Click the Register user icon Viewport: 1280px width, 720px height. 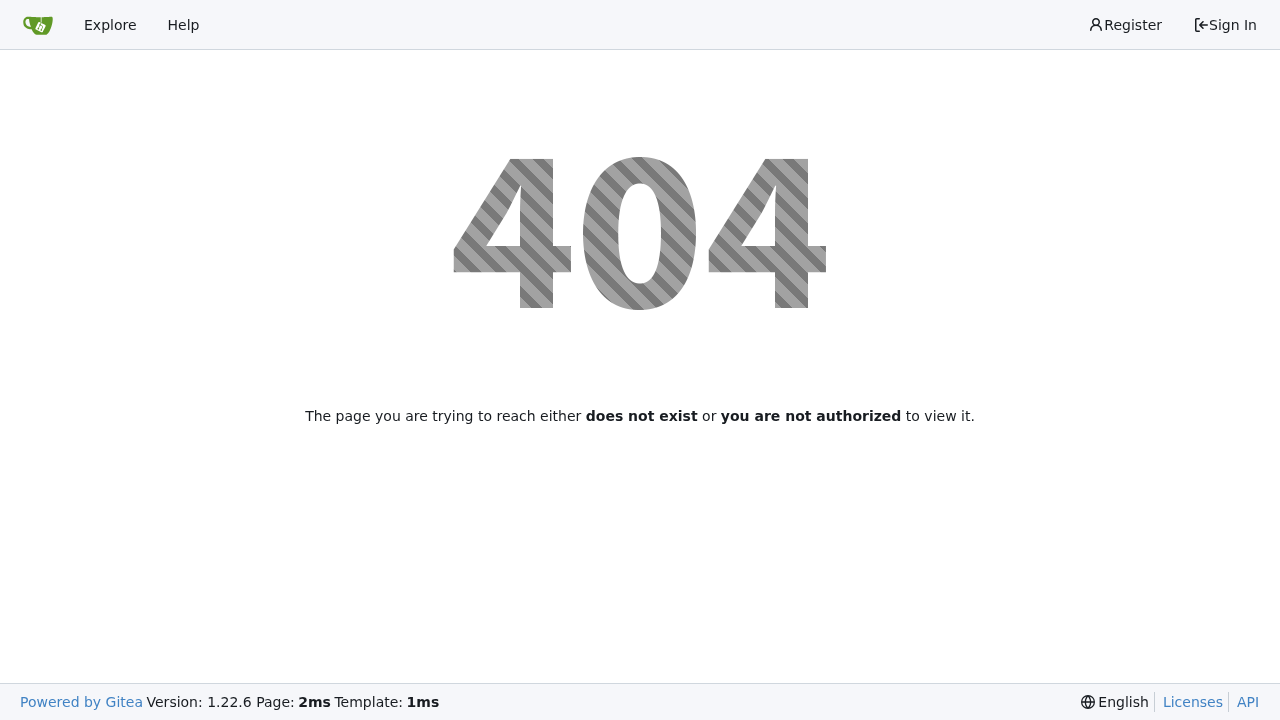pos(1096,25)
